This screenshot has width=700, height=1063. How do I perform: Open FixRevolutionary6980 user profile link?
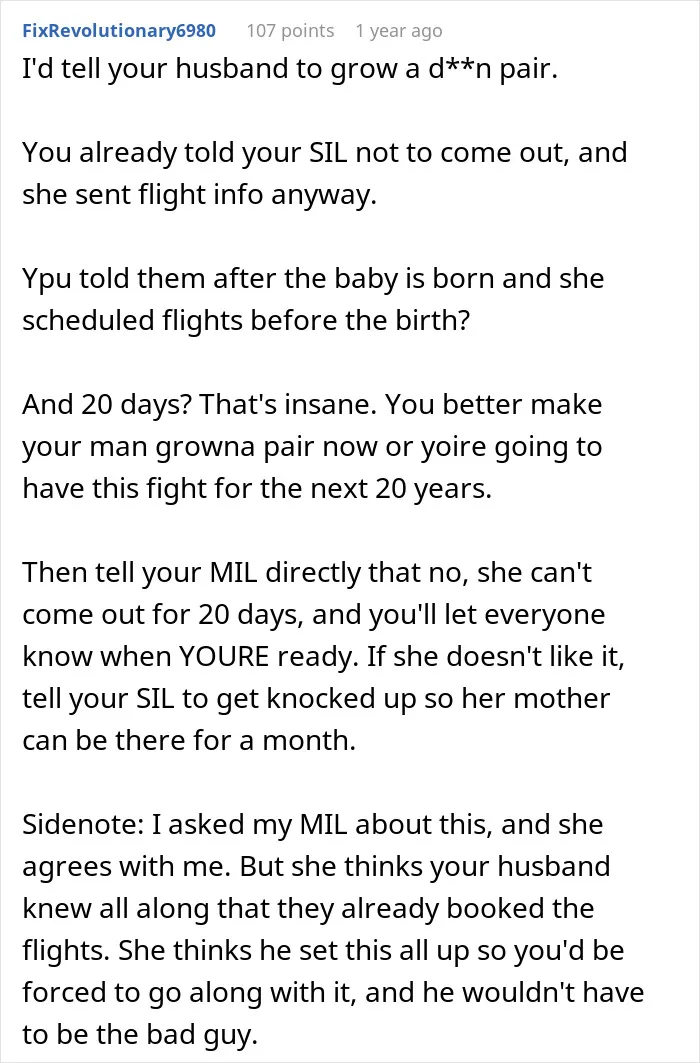[x=119, y=31]
